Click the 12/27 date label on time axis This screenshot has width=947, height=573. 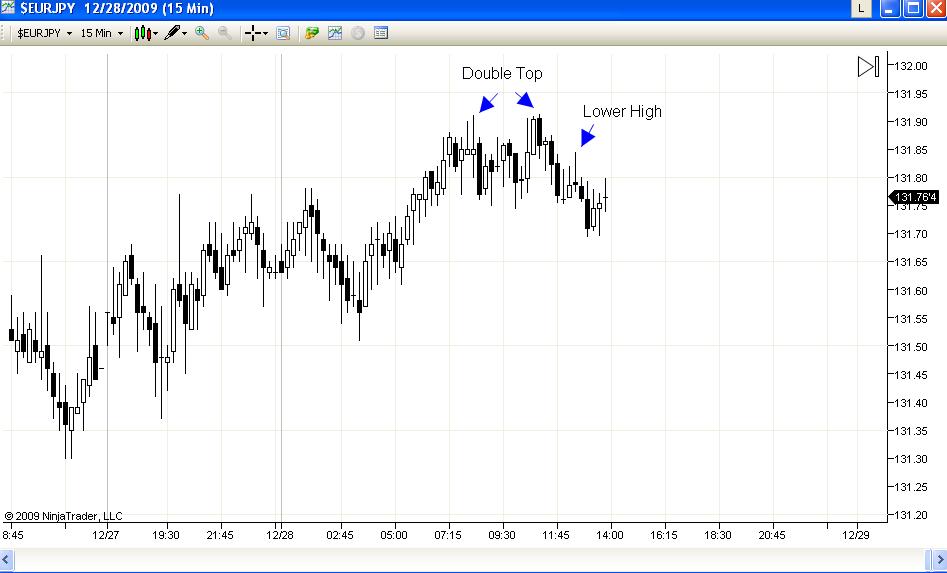tap(106, 535)
